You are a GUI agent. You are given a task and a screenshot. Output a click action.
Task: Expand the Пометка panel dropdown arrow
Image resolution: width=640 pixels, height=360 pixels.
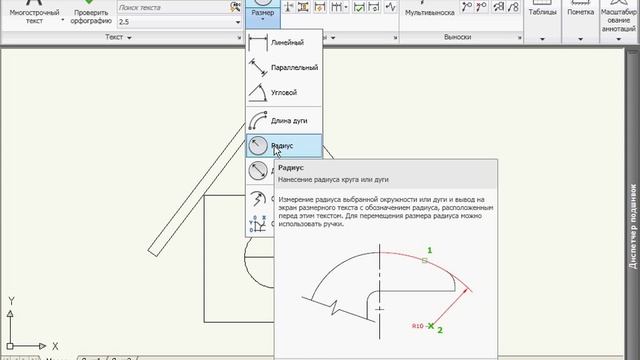[x=580, y=39]
